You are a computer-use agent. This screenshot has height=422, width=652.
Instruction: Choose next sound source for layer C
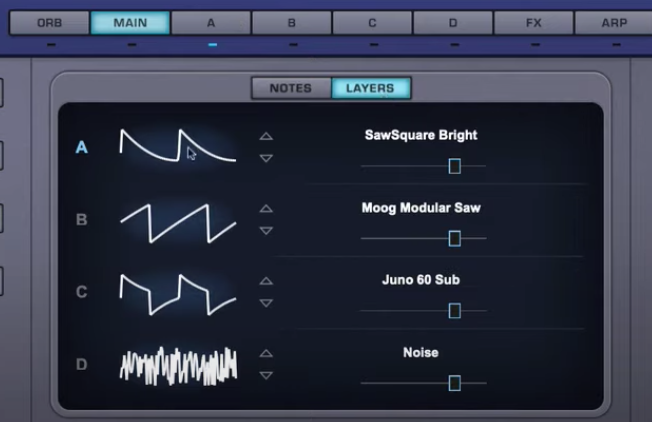click(266, 303)
